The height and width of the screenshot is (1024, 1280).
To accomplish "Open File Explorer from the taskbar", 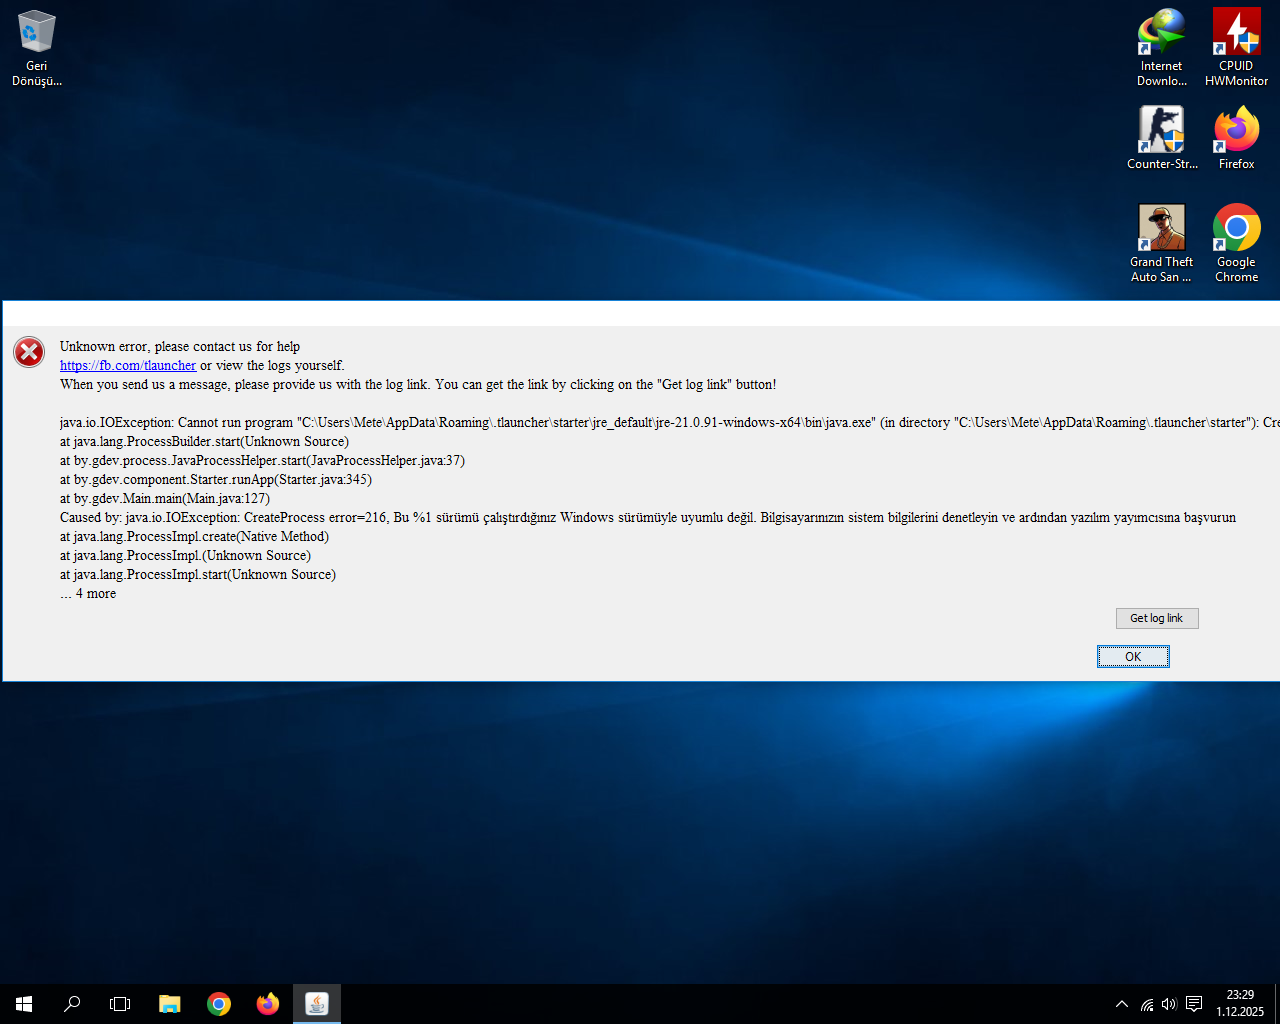I will click(170, 1004).
